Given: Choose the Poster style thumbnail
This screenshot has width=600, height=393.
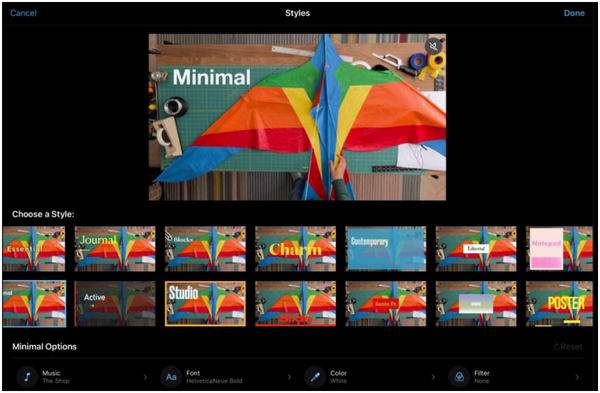Looking at the screenshot, I should (559, 304).
